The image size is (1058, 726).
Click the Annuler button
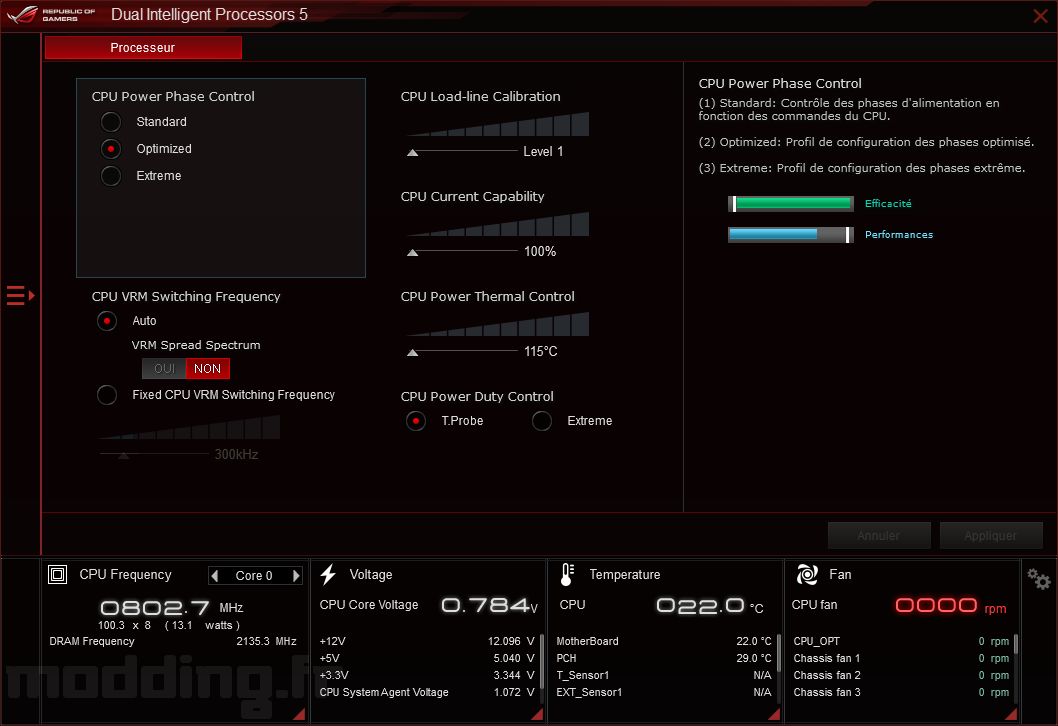(879, 536)
